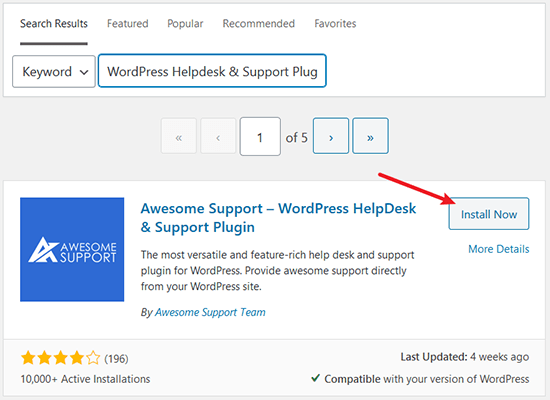Jump to the last results page
The width and height of the screenshot is (550, 400).
click(370, 136)
